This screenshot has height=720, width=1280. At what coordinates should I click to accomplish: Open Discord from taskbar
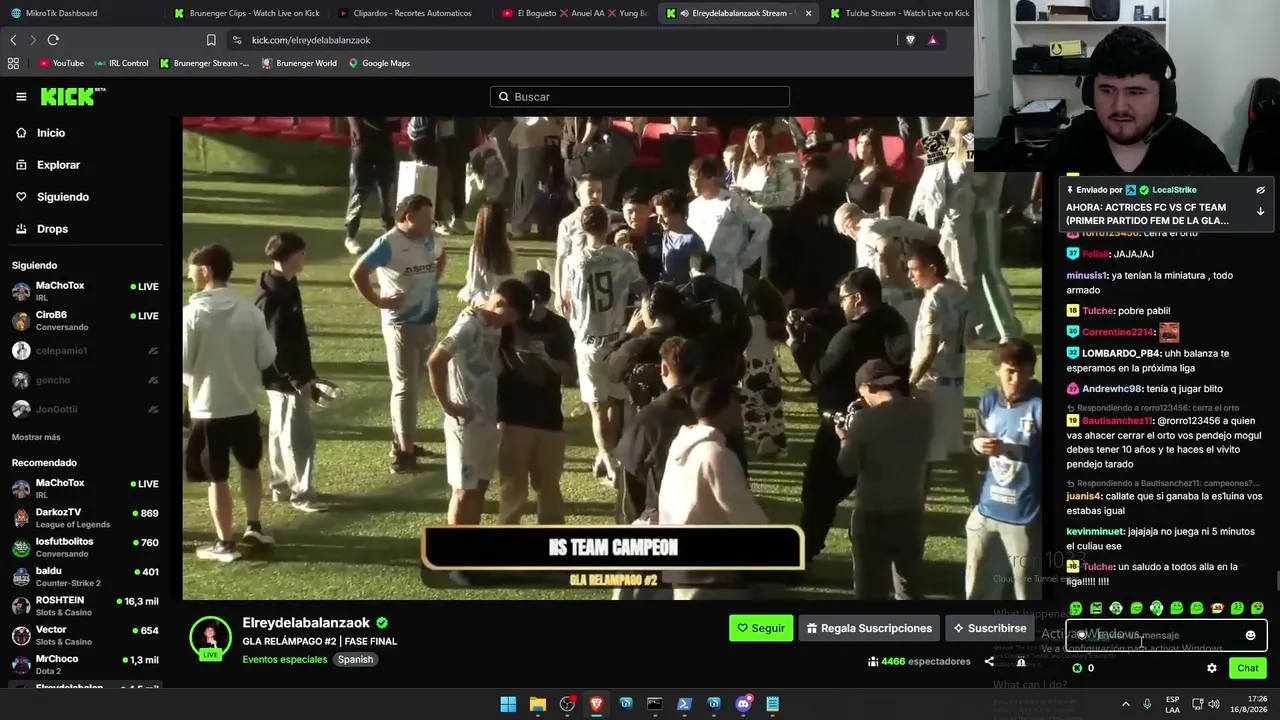coord(743,704)
